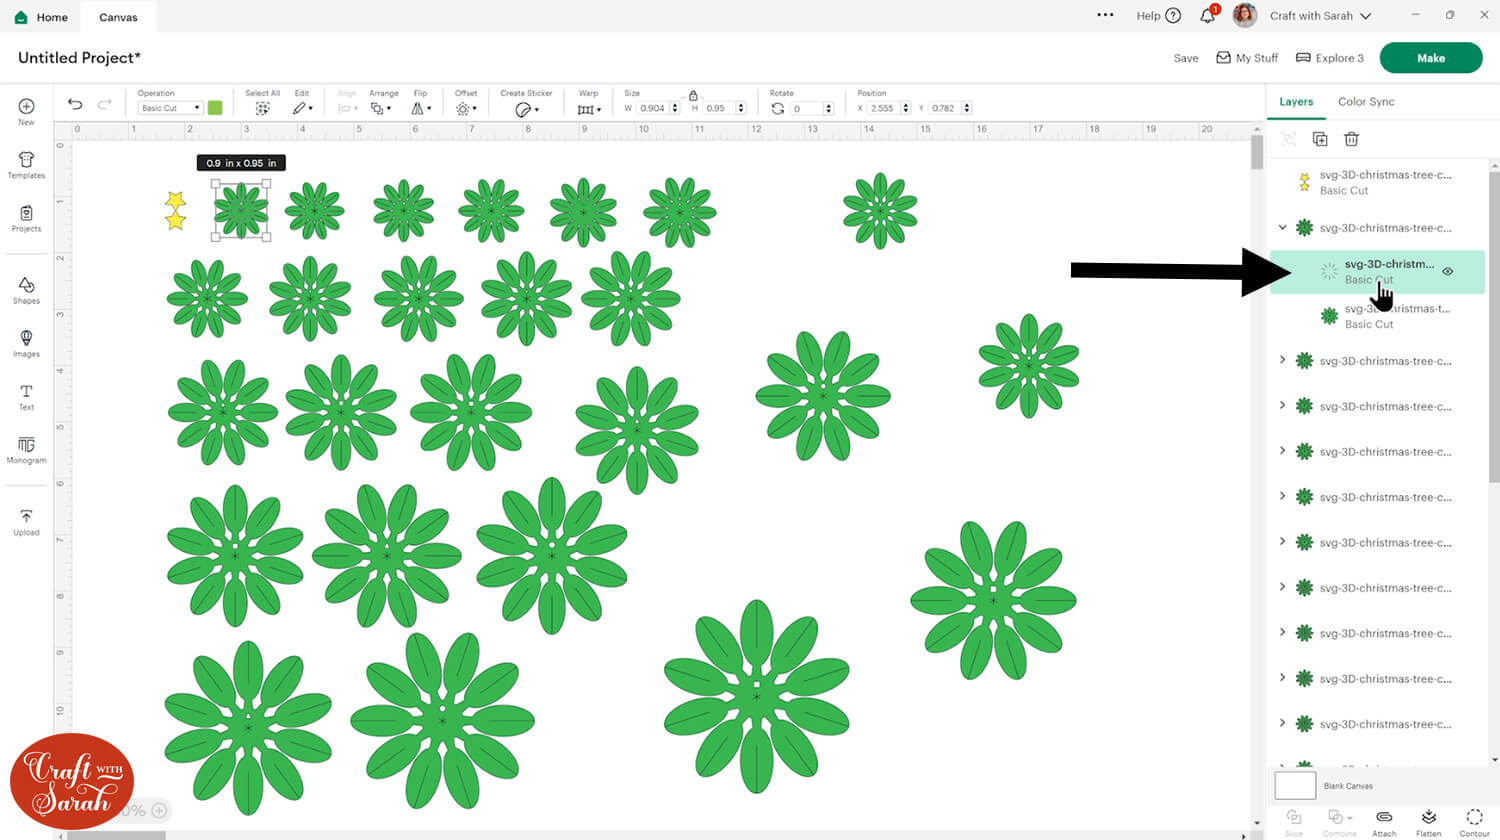Click the green Make button

pyautogui.click(x=1430, y=58)
